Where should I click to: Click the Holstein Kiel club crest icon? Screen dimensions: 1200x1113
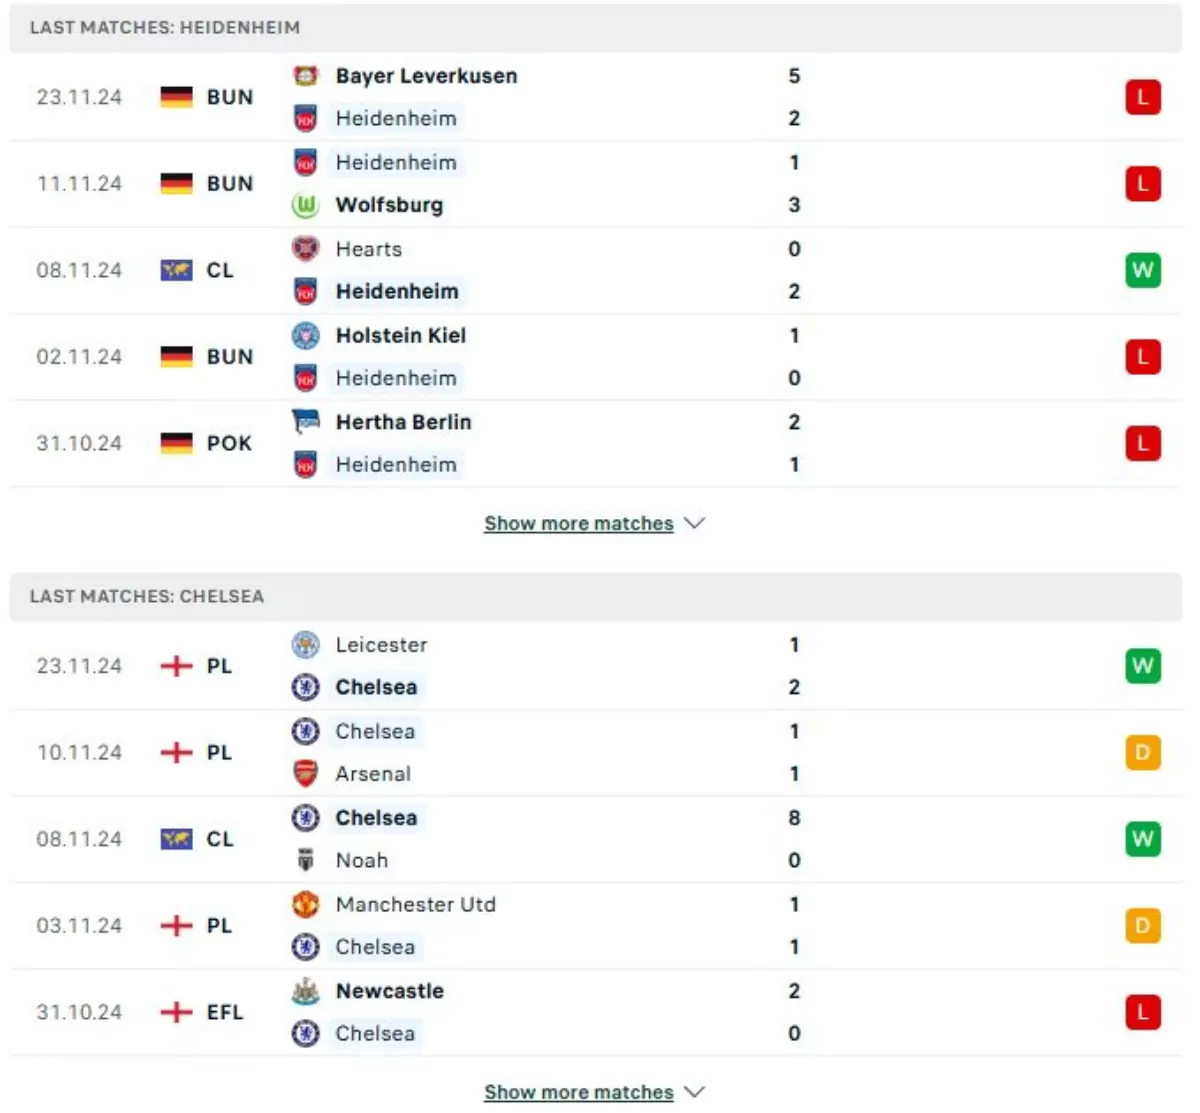tap(305, 336)
